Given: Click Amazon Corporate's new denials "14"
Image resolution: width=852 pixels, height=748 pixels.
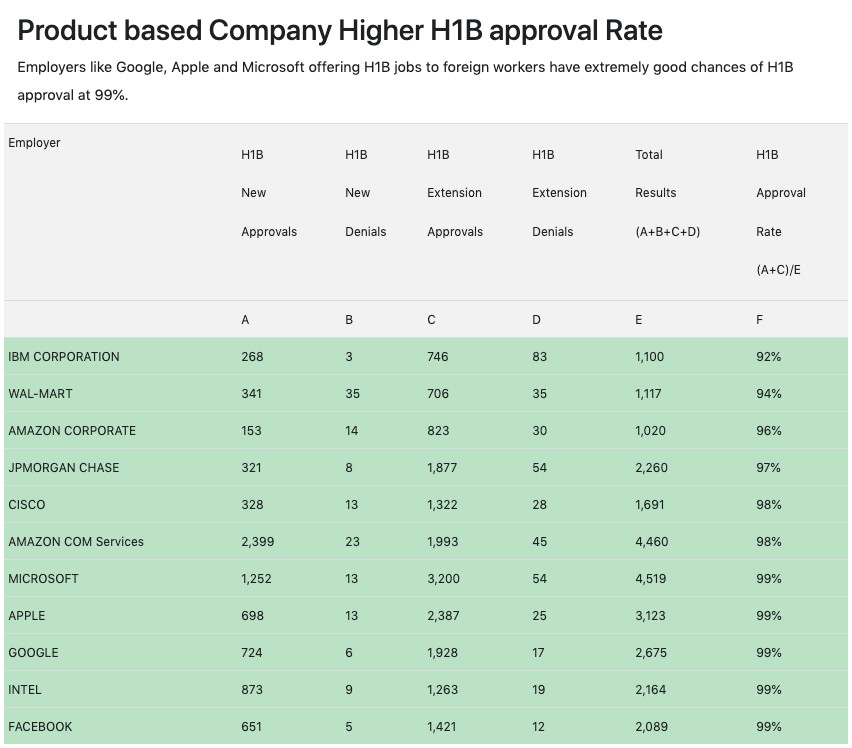Looking at the screenshot, I should 352,431.
